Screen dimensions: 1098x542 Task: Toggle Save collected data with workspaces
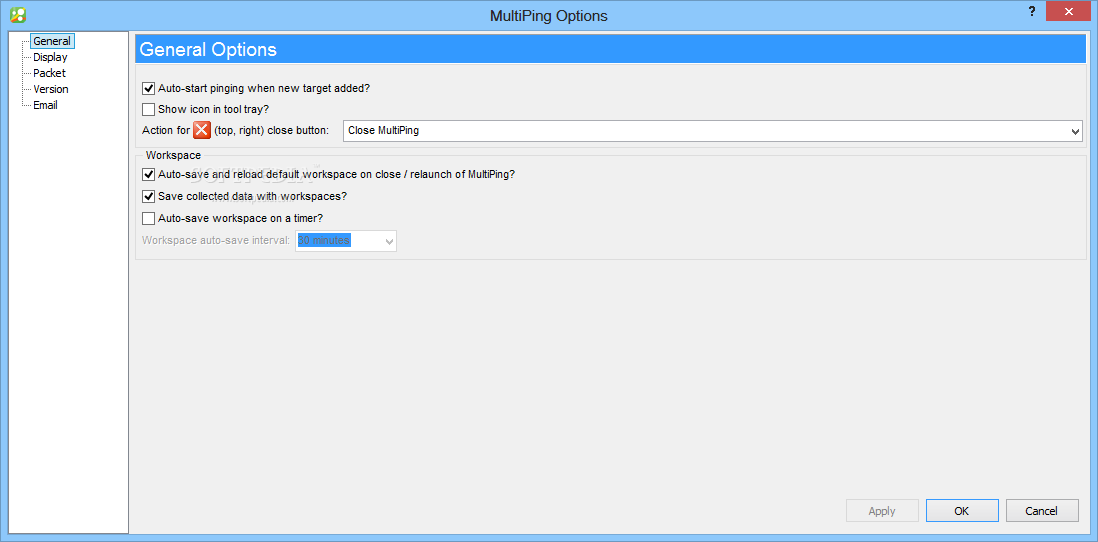click(148, 196)
